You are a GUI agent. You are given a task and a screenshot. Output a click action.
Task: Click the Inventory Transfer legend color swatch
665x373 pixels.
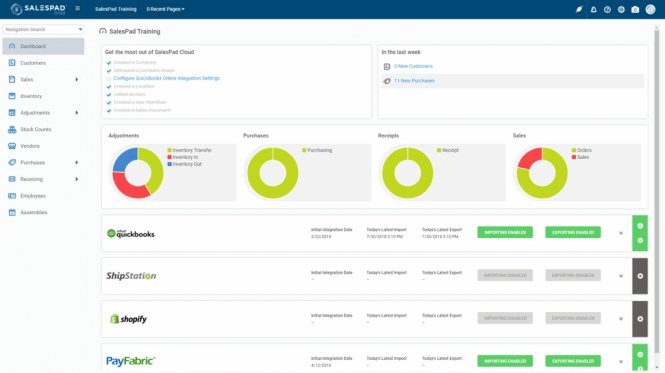click(x=170, y=150)
